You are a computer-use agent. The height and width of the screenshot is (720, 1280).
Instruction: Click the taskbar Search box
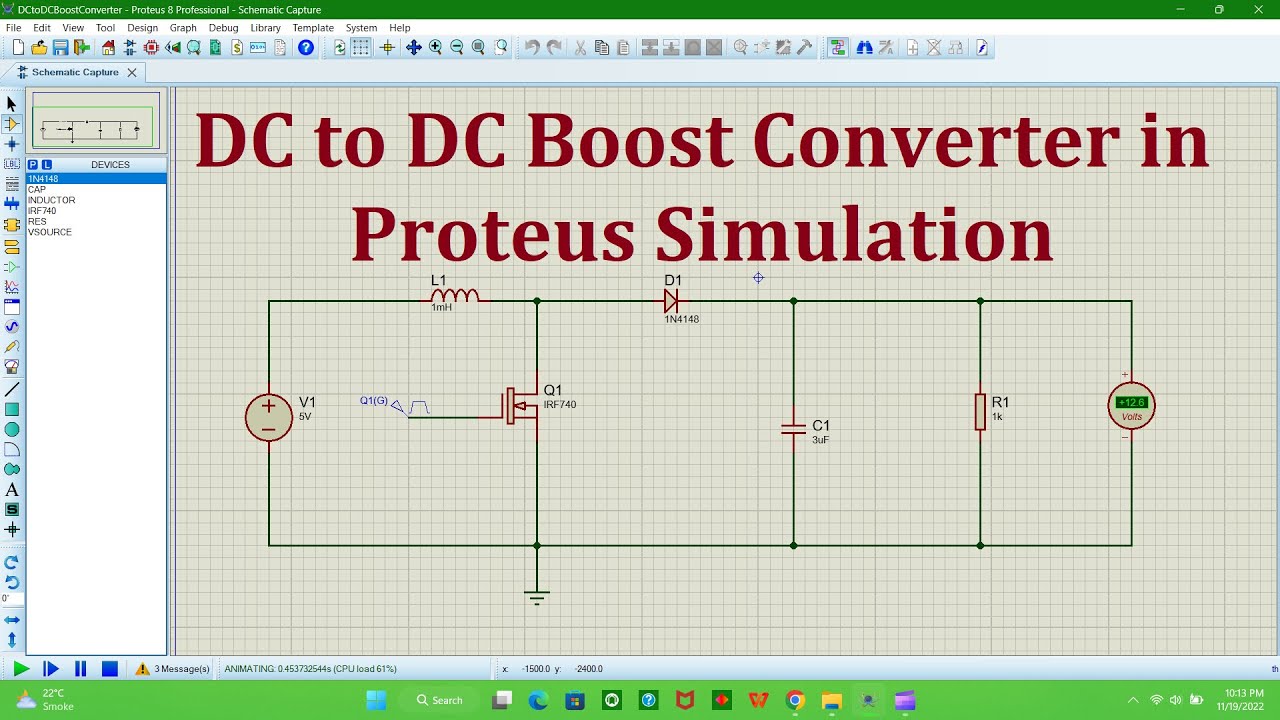coord(441,700)
